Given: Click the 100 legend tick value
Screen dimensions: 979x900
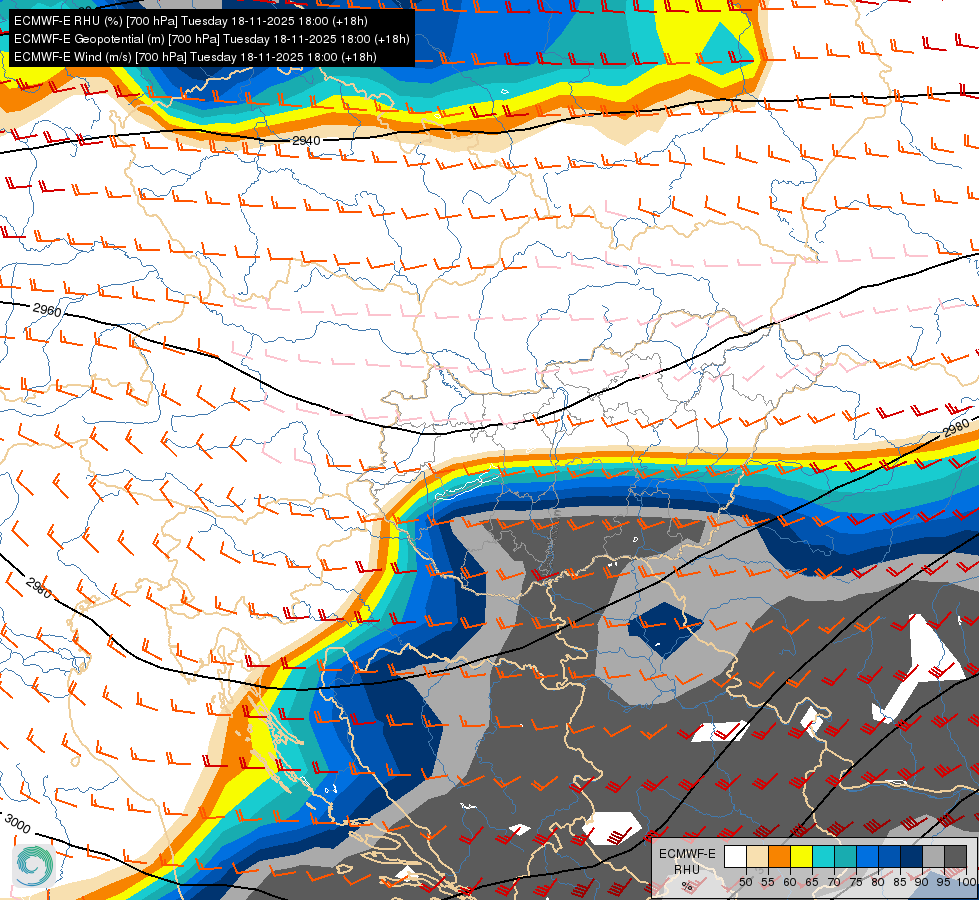Looking at the screenshot, I should 967,882.
